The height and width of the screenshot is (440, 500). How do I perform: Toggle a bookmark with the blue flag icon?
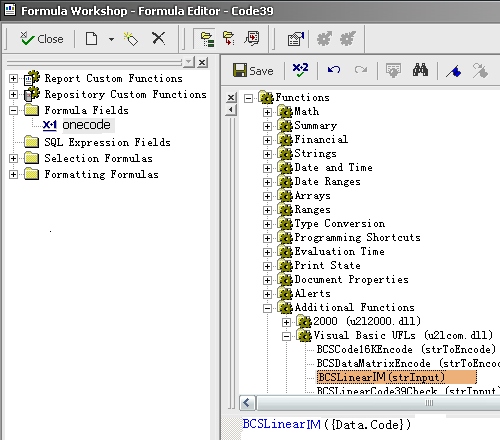454,71
